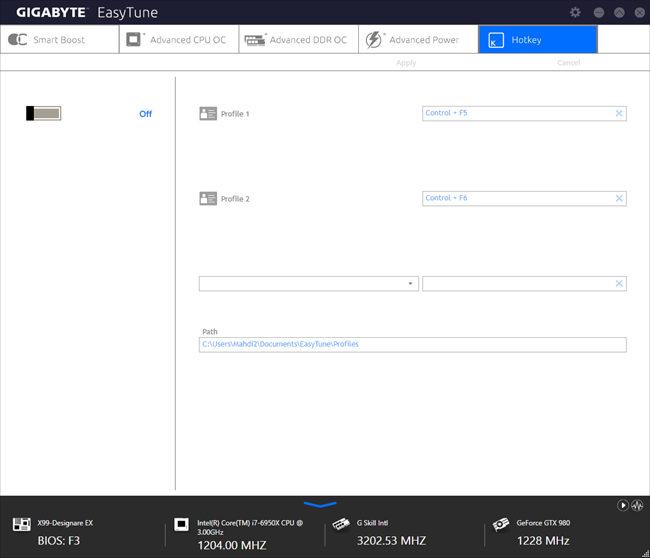Open the settings gear icon
This screenshot has width=650, height=558.
coord(575,12)
